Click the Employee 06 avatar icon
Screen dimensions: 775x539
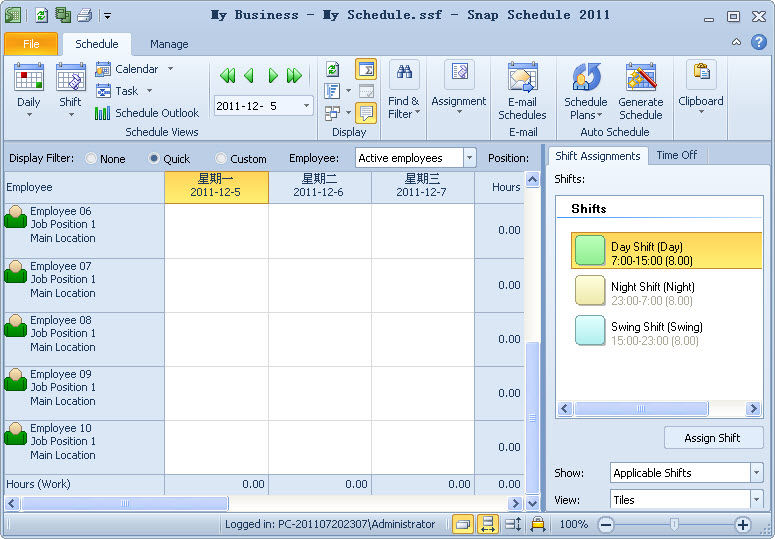(x=15, y=217)
